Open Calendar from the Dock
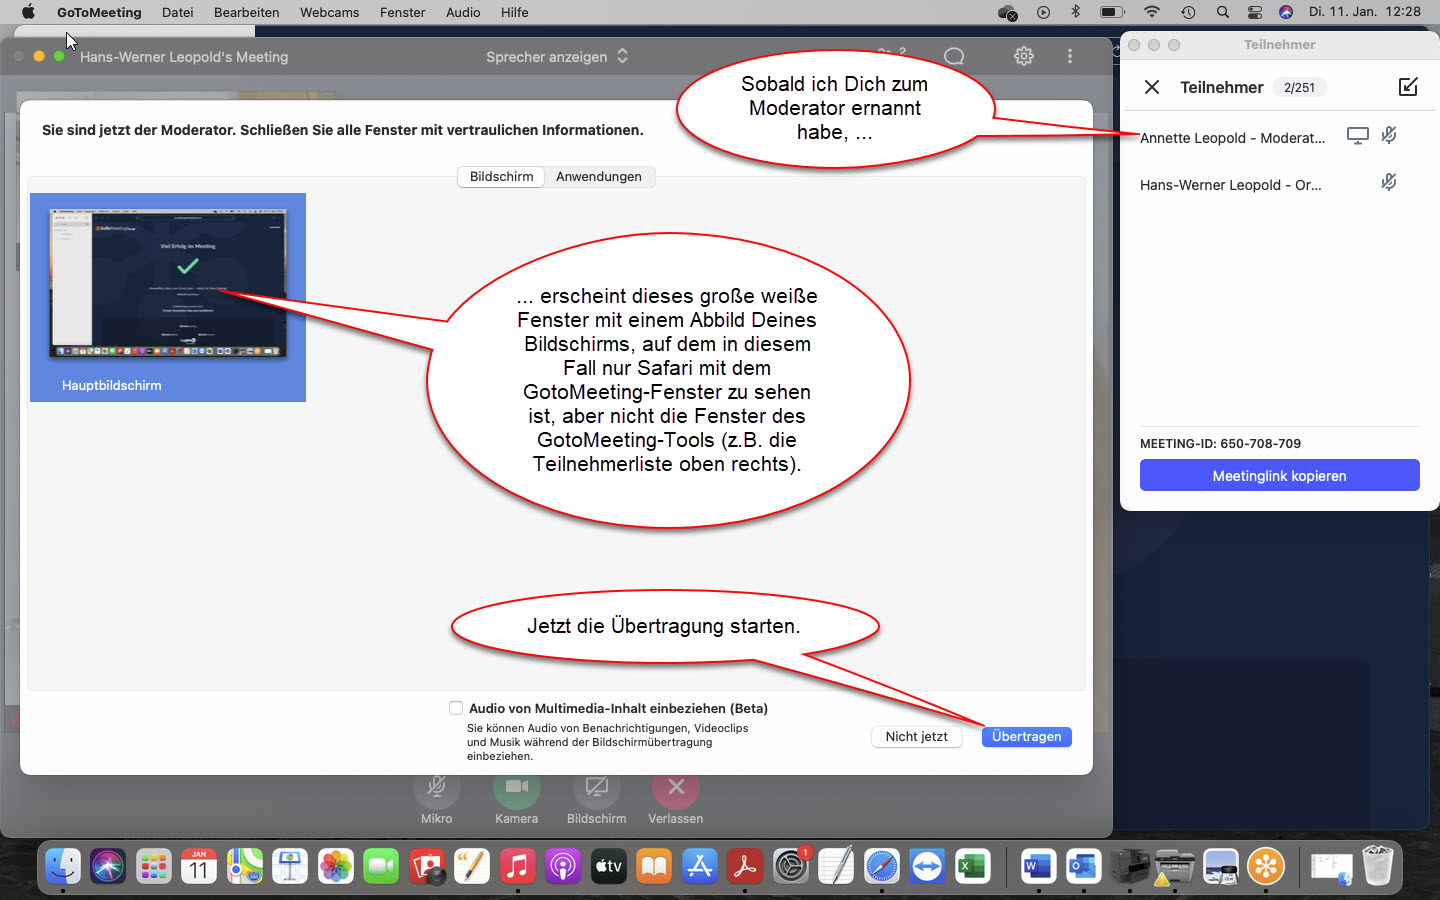Screen dimensions: 1440x900 coord(199,866)
